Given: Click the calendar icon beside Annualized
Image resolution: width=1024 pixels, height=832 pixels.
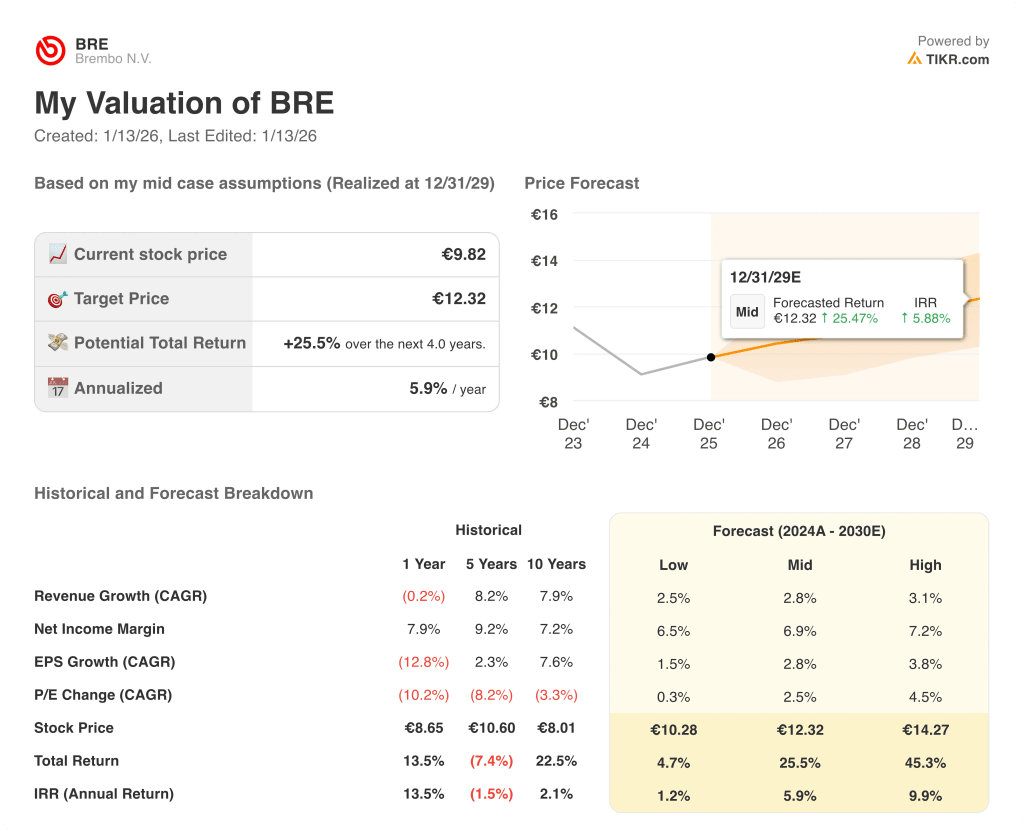Looking at the screenshot, I should coord(58,388).
